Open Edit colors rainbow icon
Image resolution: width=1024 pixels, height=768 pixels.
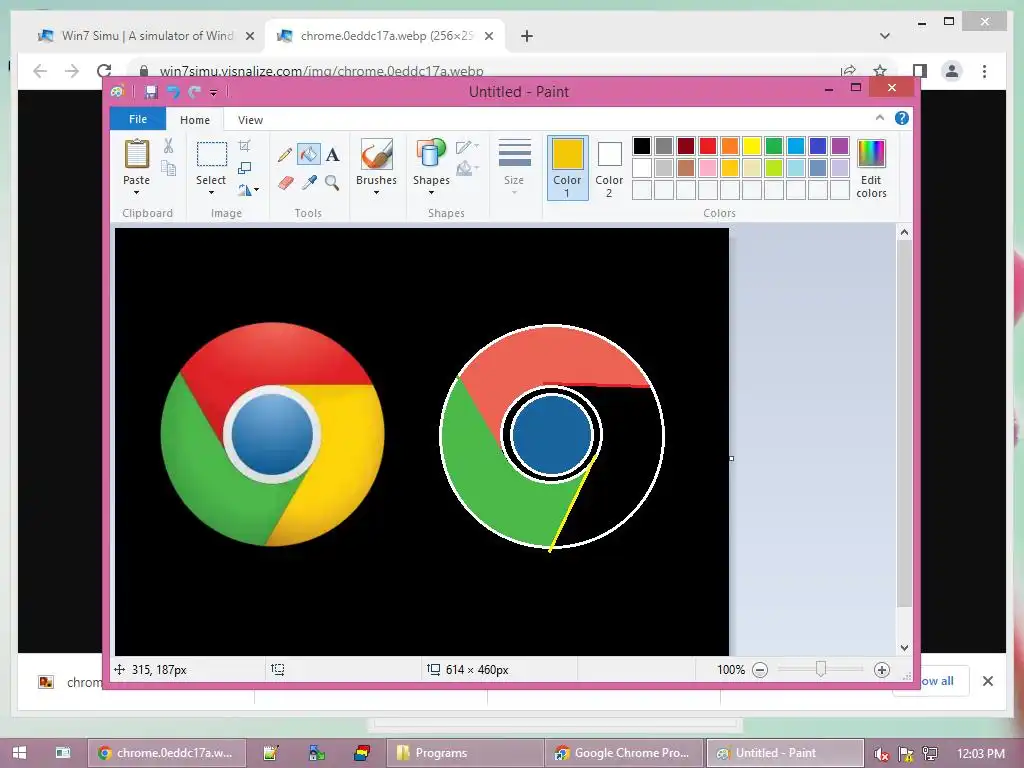[x=871, y=154]
